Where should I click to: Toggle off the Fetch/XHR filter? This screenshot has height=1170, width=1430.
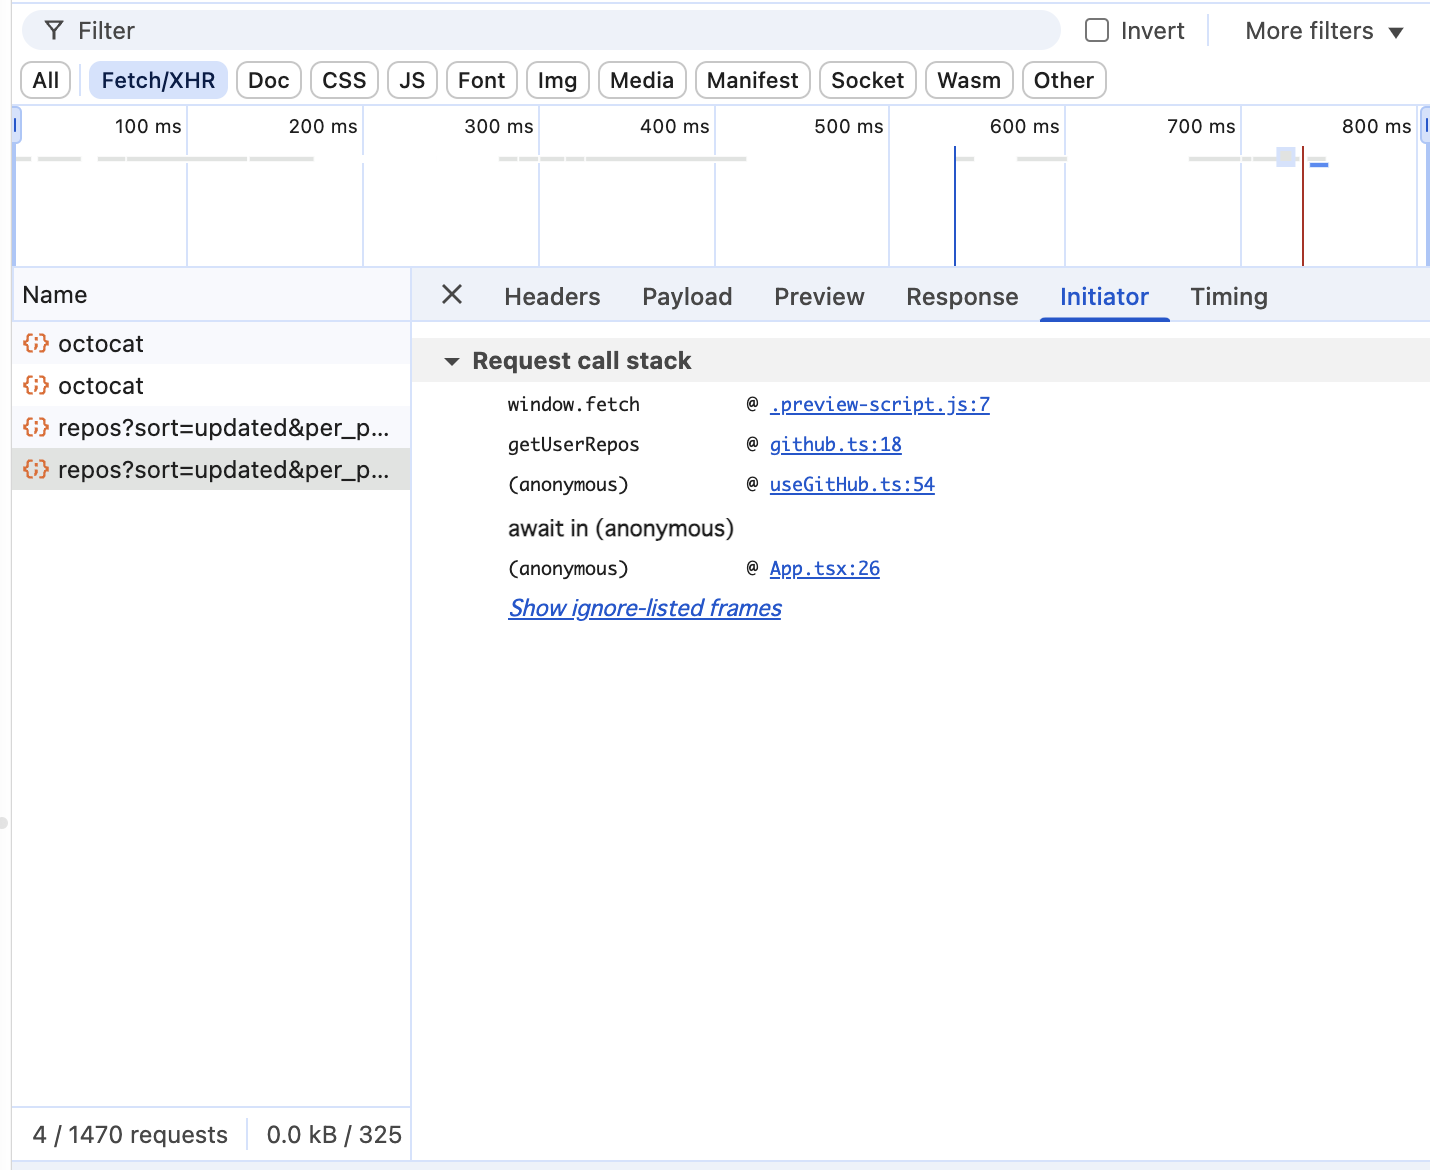[x=158, y=79]
